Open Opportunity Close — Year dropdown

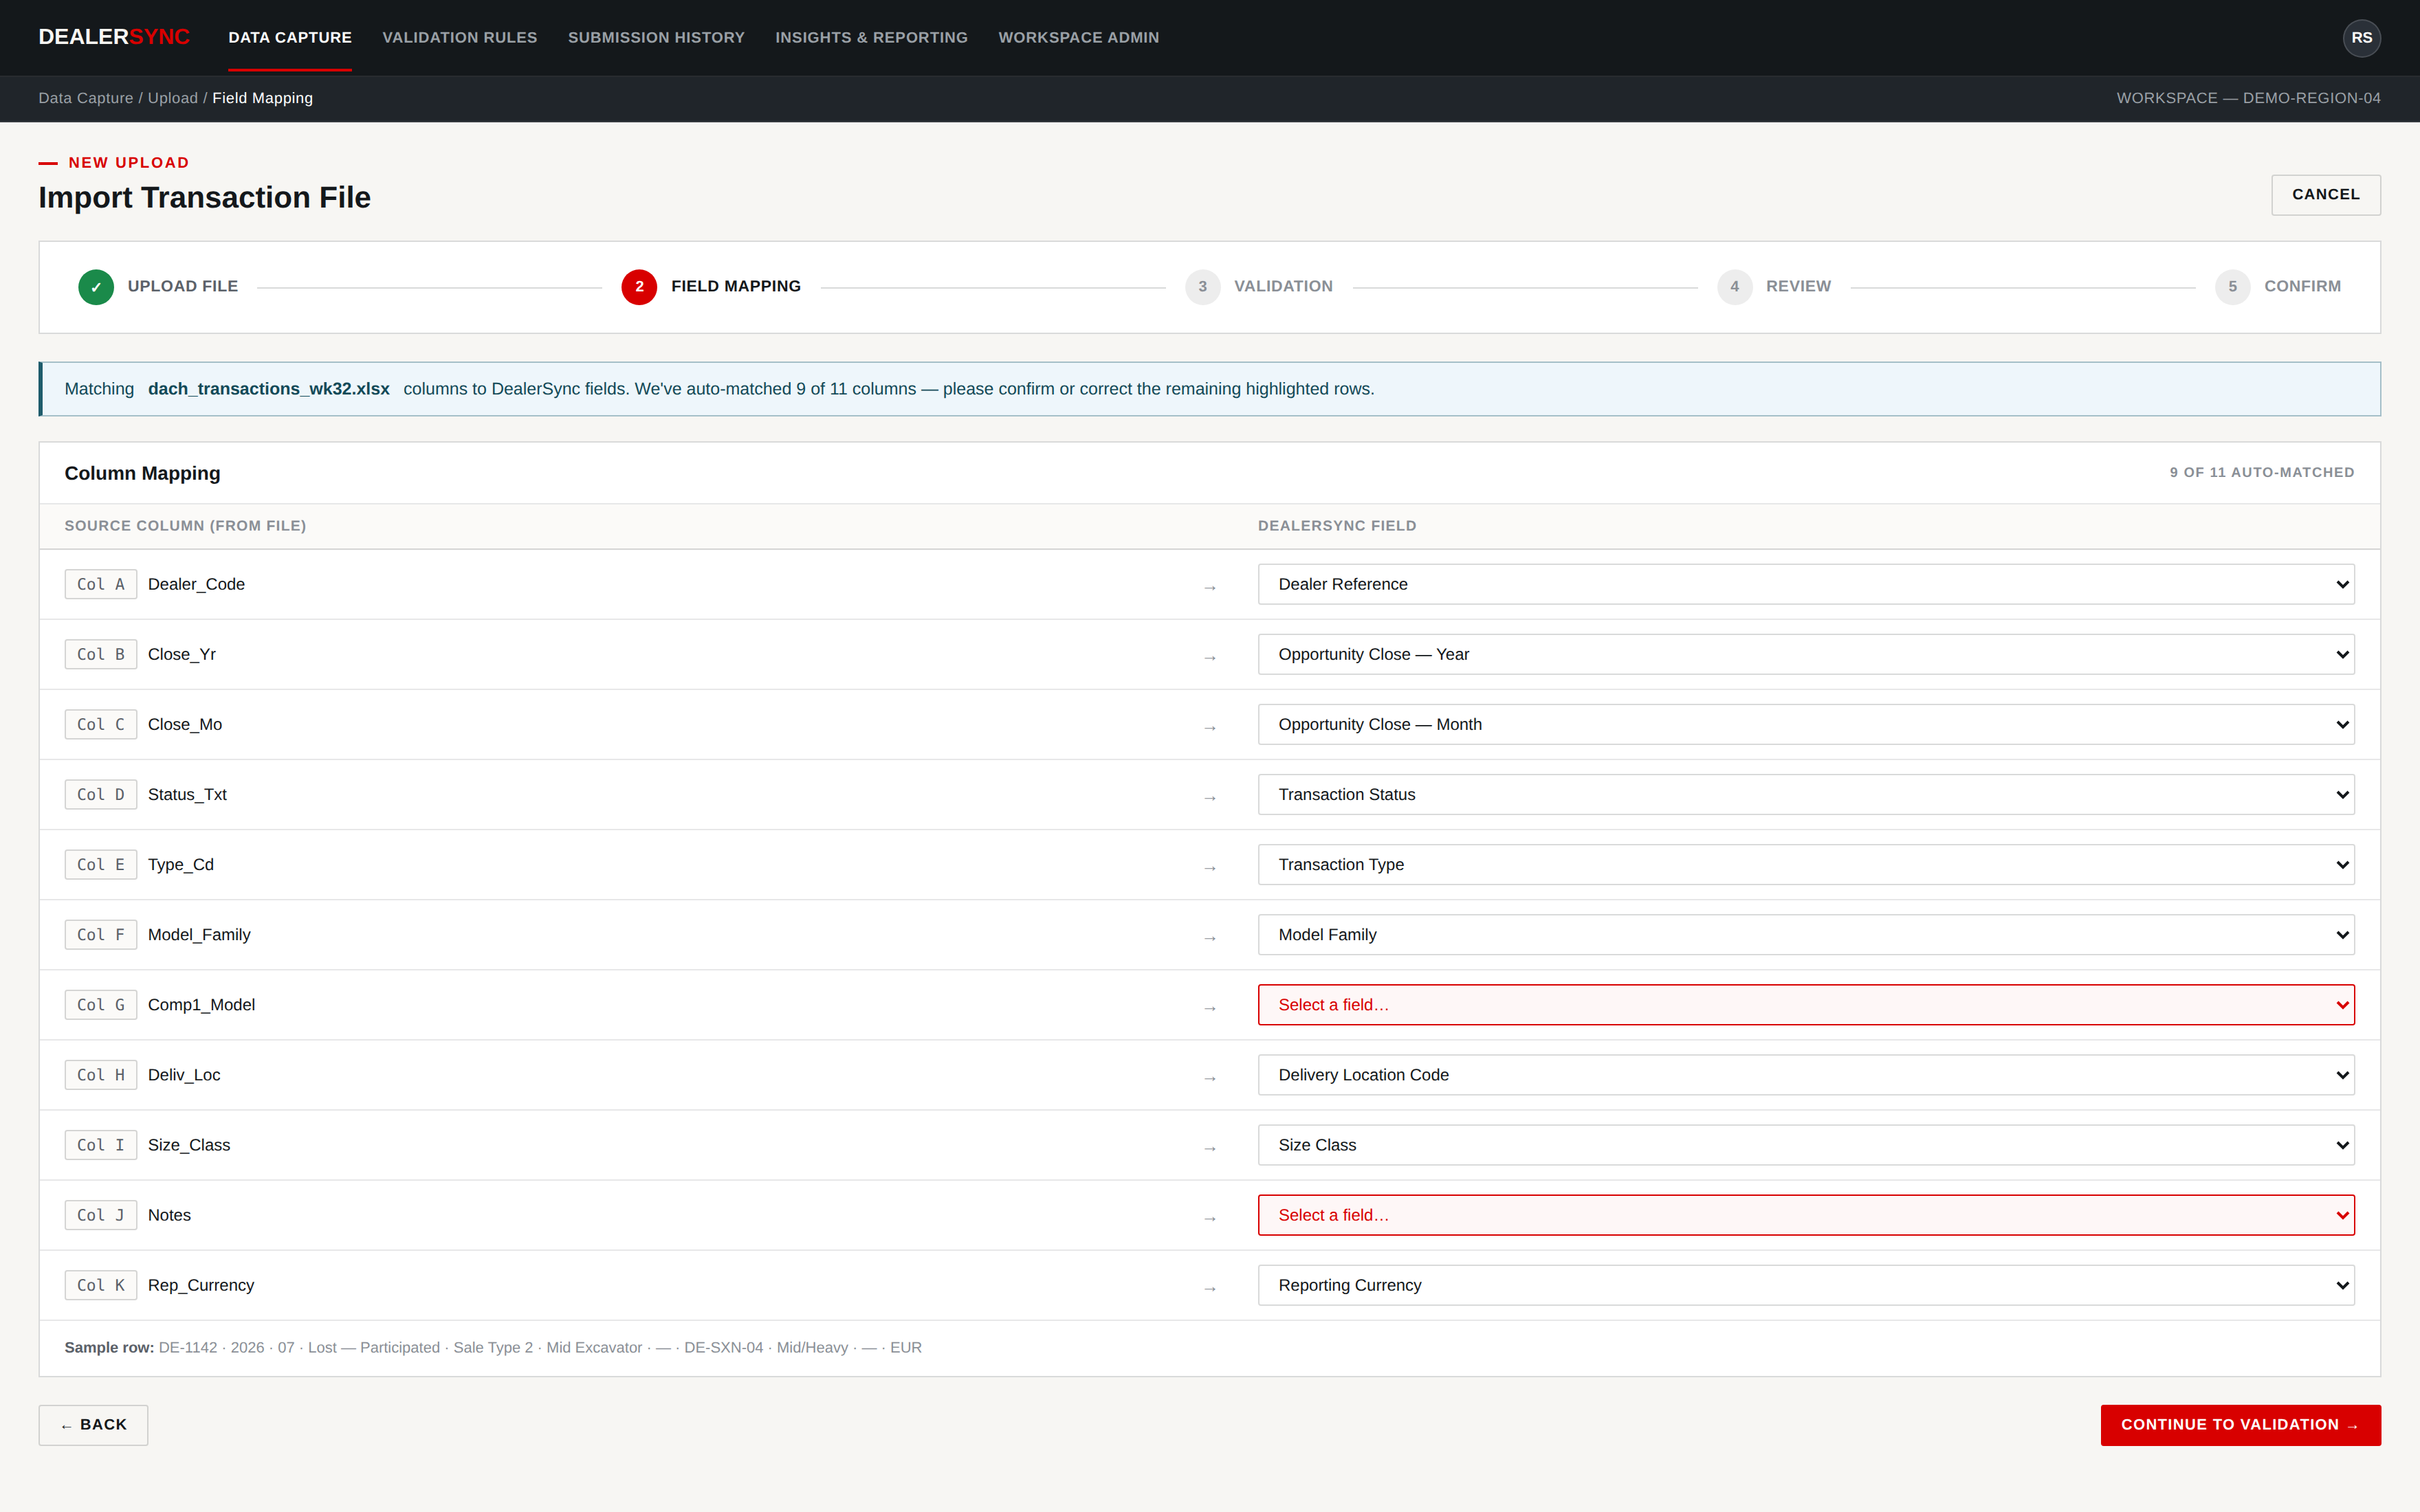[x=1805, y=654]
